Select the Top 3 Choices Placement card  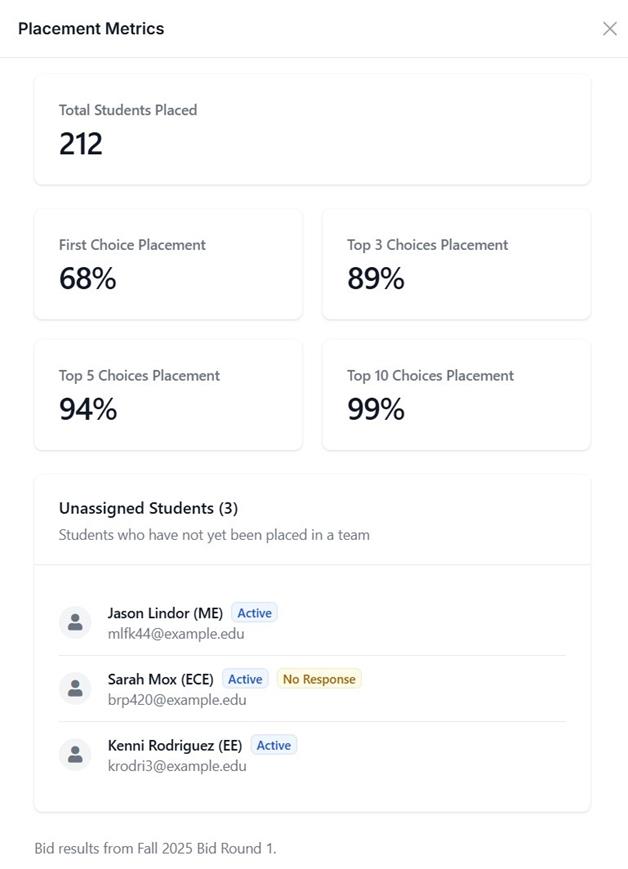(x=457, y=264)
